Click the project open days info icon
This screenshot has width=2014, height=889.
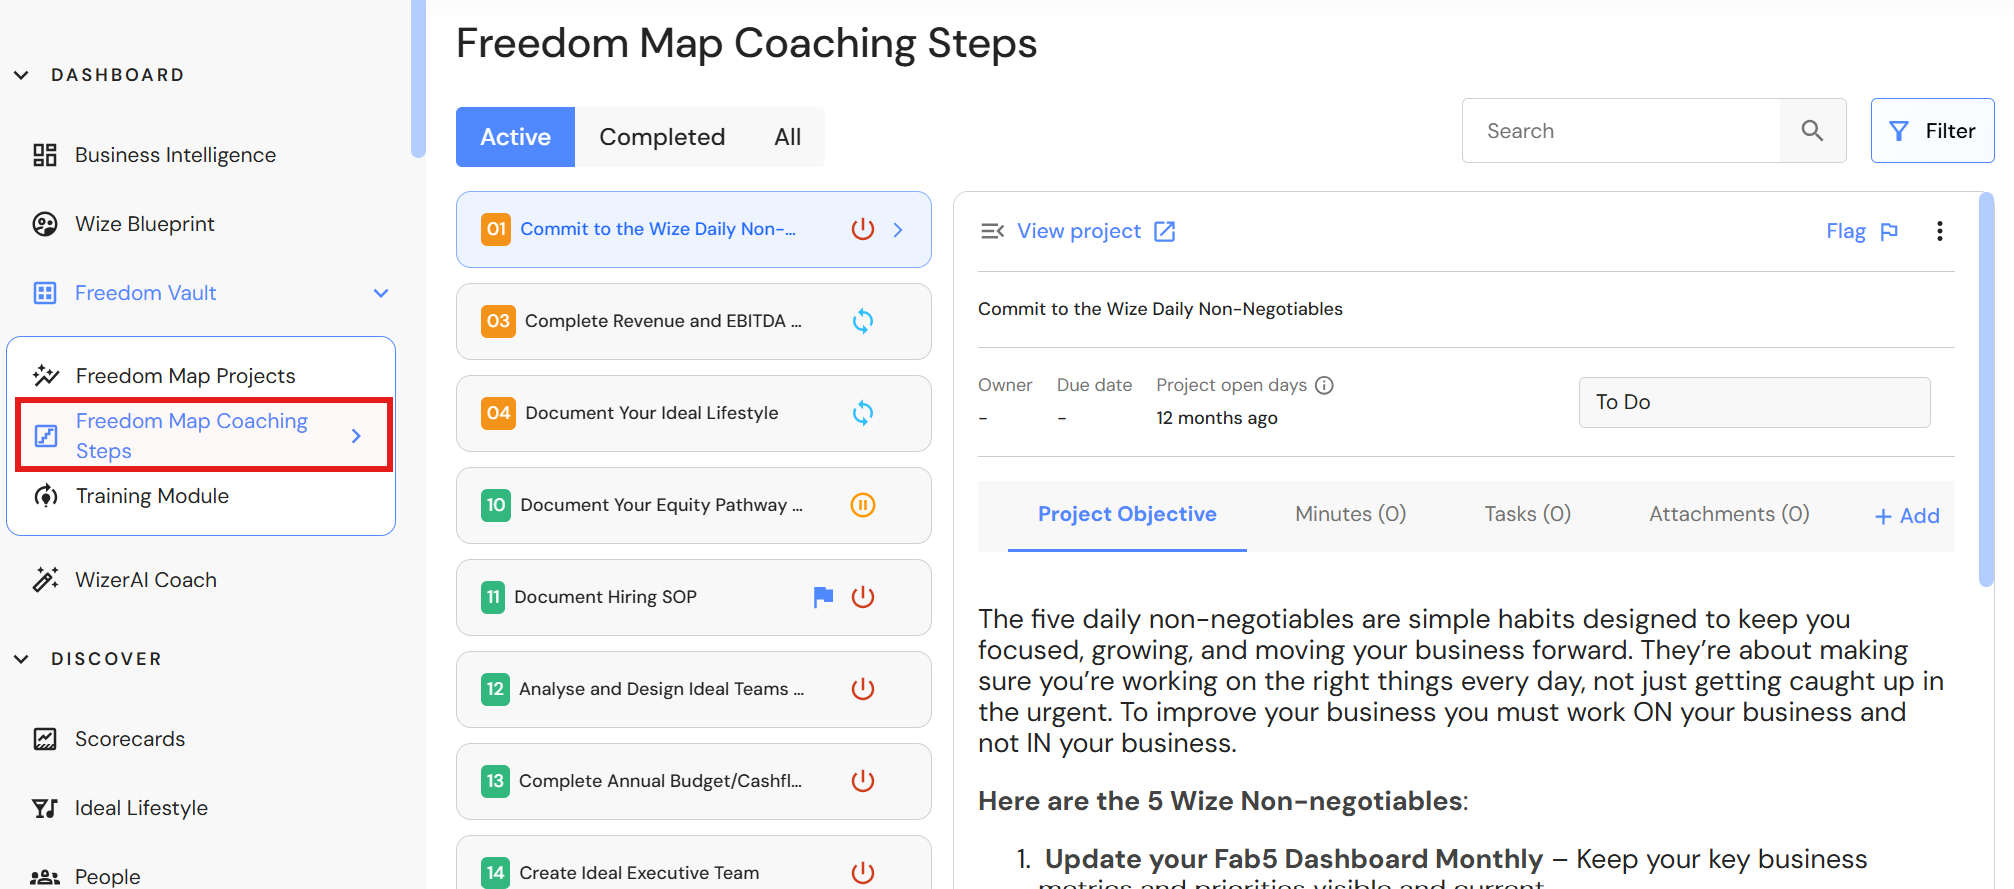click(x=1324, y=385)
